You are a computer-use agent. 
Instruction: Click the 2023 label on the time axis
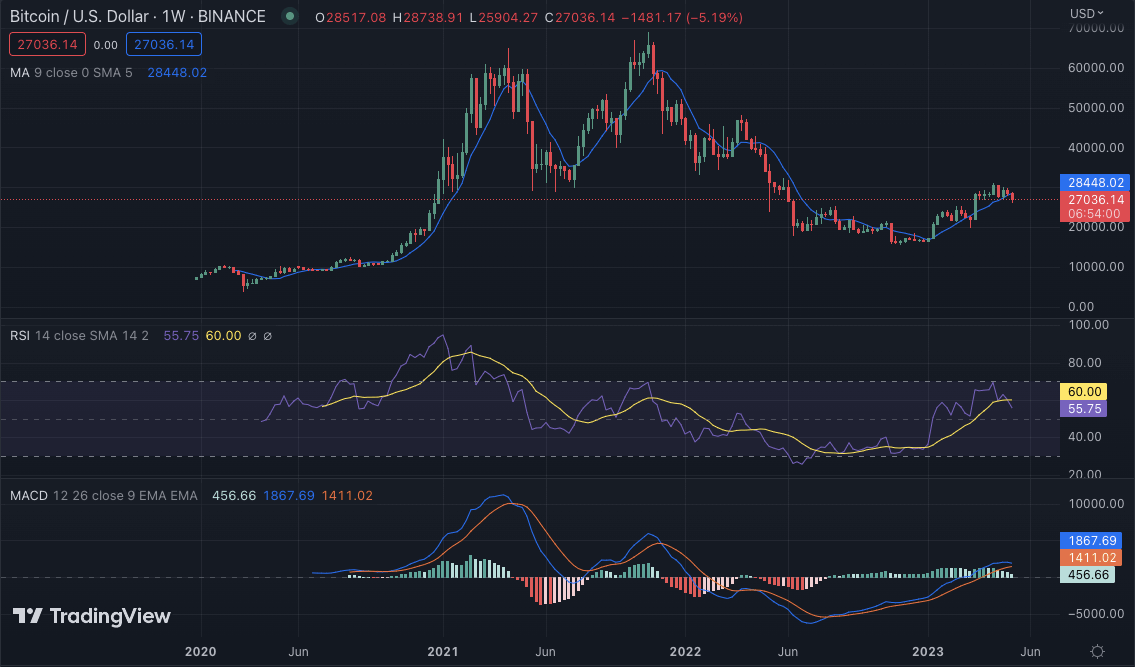pos(927,652)
